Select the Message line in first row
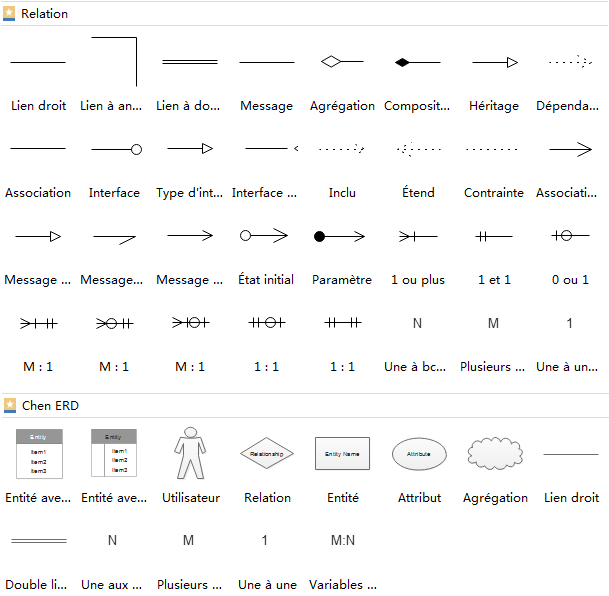 click(267, 62)
